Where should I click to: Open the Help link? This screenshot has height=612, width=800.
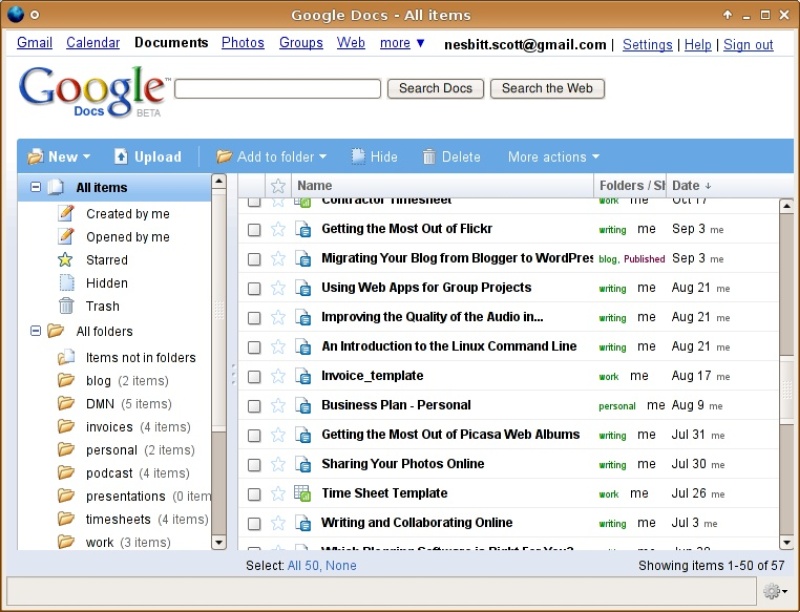697,45
